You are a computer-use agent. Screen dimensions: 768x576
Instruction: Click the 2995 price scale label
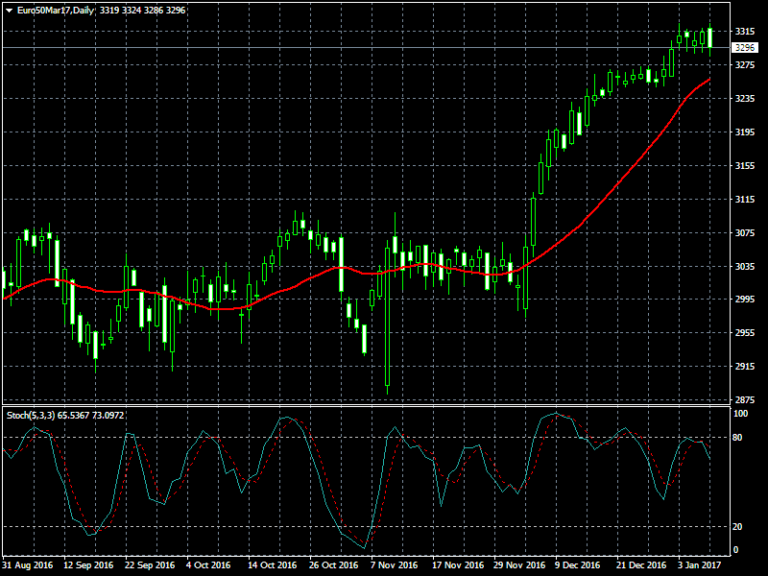click(x=744, y=299)
